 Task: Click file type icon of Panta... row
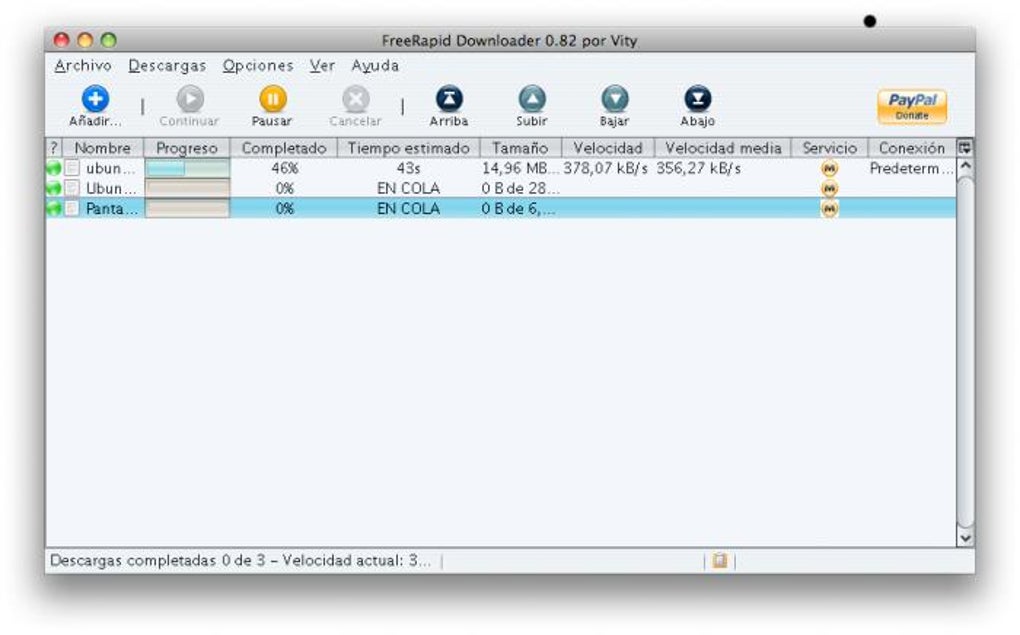(72, 209)
